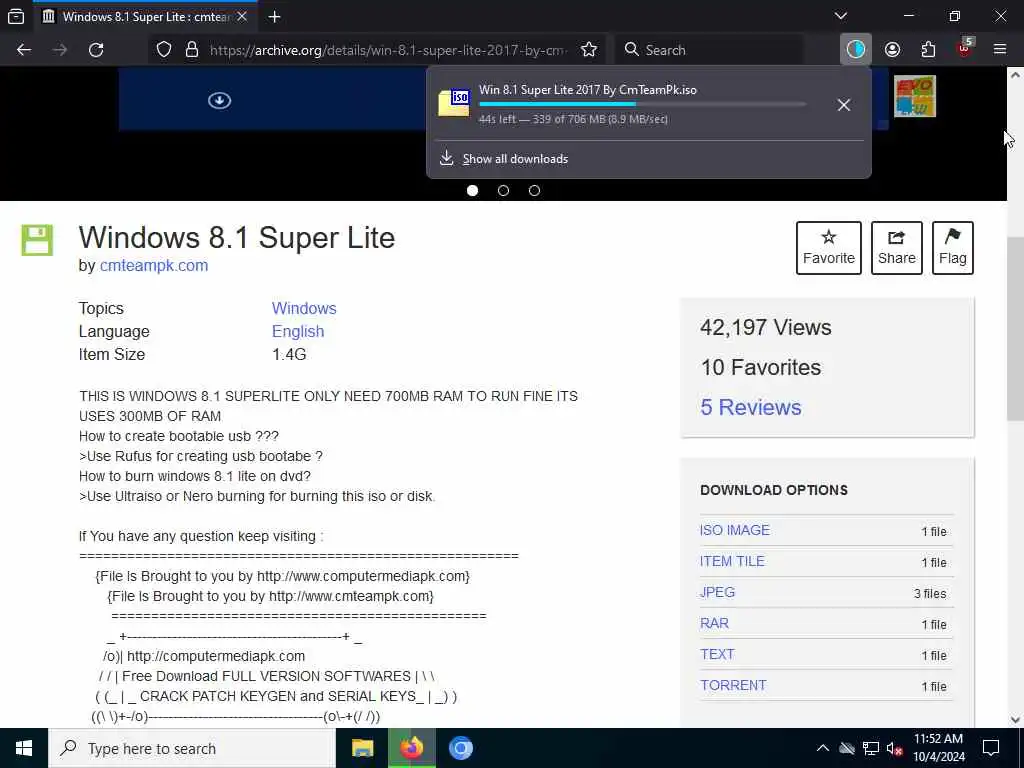The width and height of the screenshot is (1024, 768).
Task: Open the Firefox downloads panel button
Action: (x=856, y=50)
